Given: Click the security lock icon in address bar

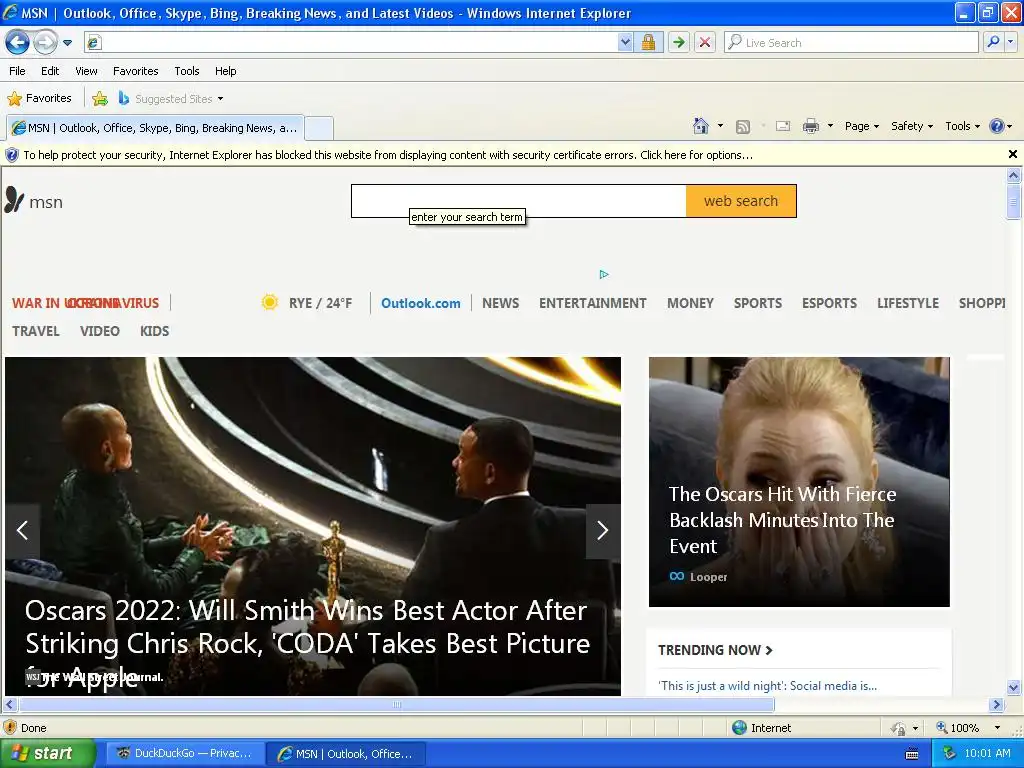Looking at the screenshot, I should (648, 42).
